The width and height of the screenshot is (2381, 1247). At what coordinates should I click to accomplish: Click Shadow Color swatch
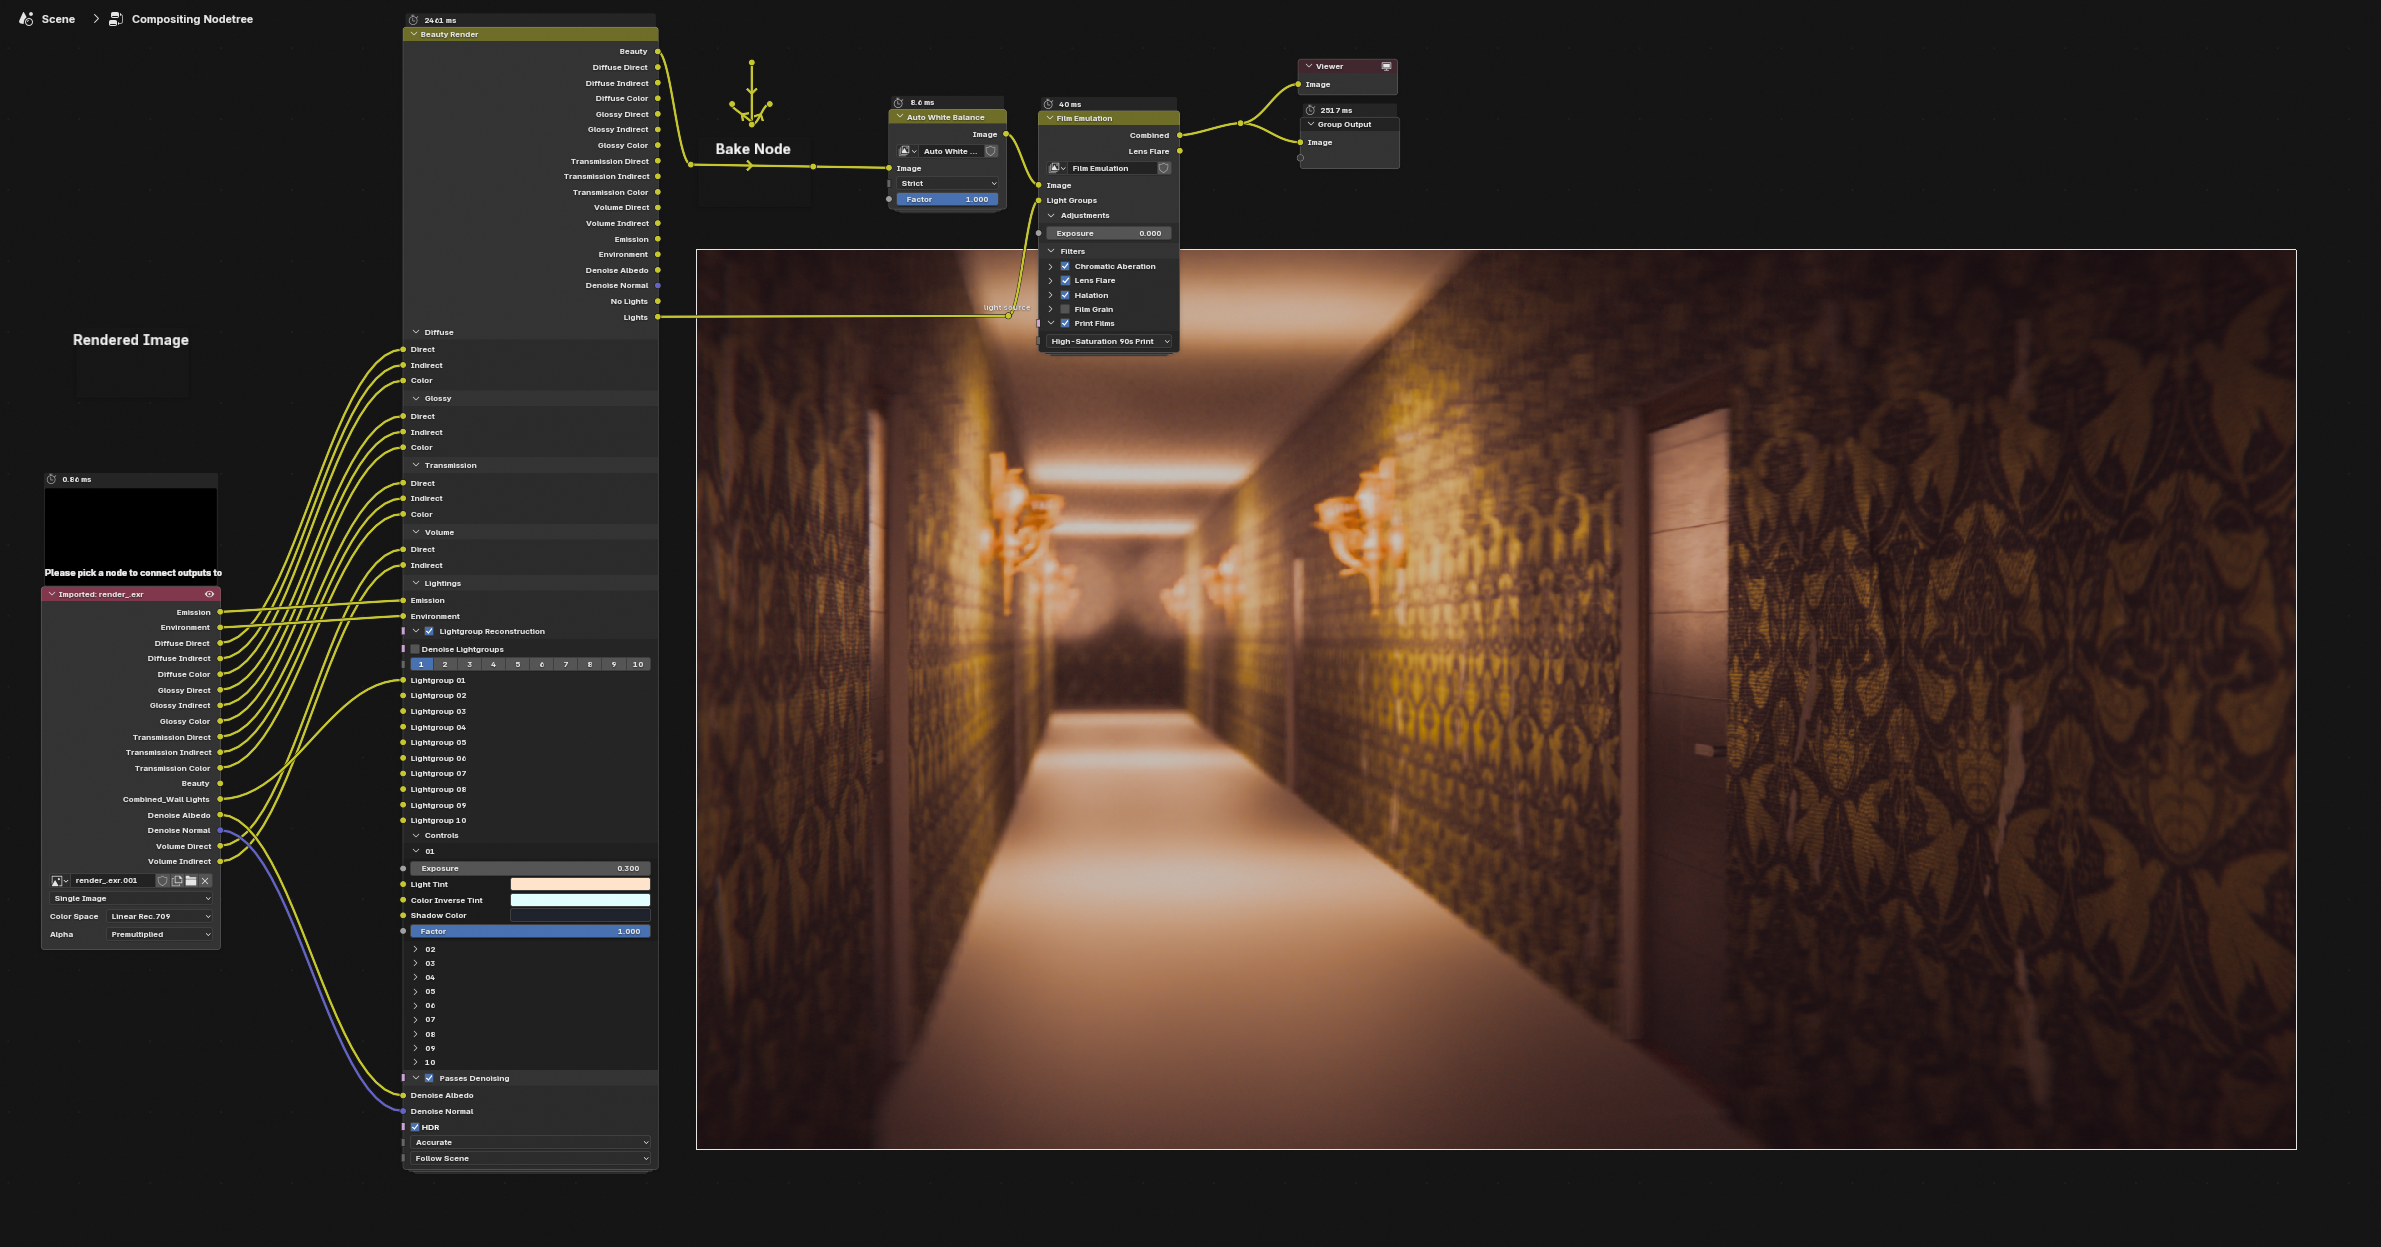[580, 915]
